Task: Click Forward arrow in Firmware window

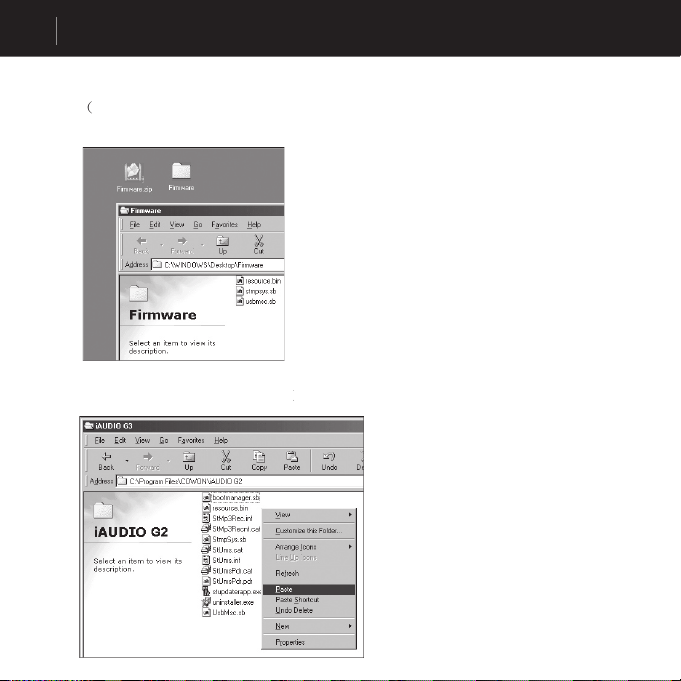Action: pyautogui.click(x=182, y=245)
